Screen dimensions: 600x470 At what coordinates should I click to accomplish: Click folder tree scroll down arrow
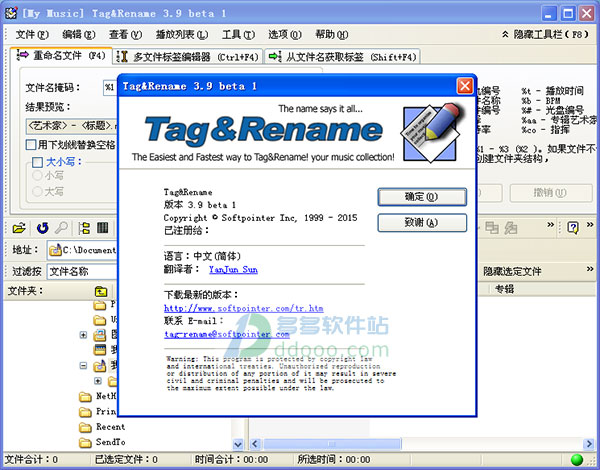pyautogui.click(x=238, y=444)
